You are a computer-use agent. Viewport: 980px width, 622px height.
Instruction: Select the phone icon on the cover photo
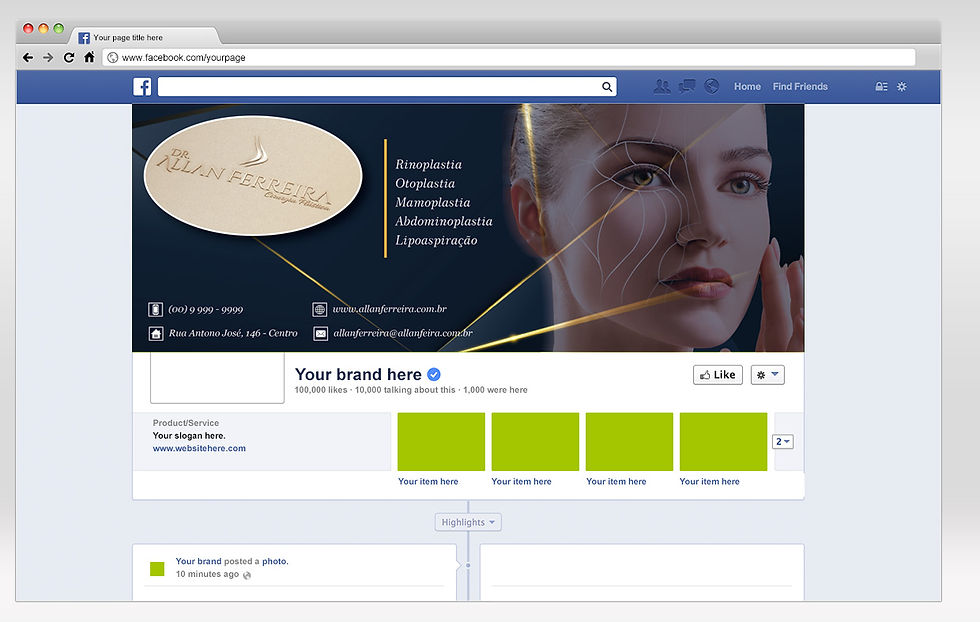tap(156, 309)
